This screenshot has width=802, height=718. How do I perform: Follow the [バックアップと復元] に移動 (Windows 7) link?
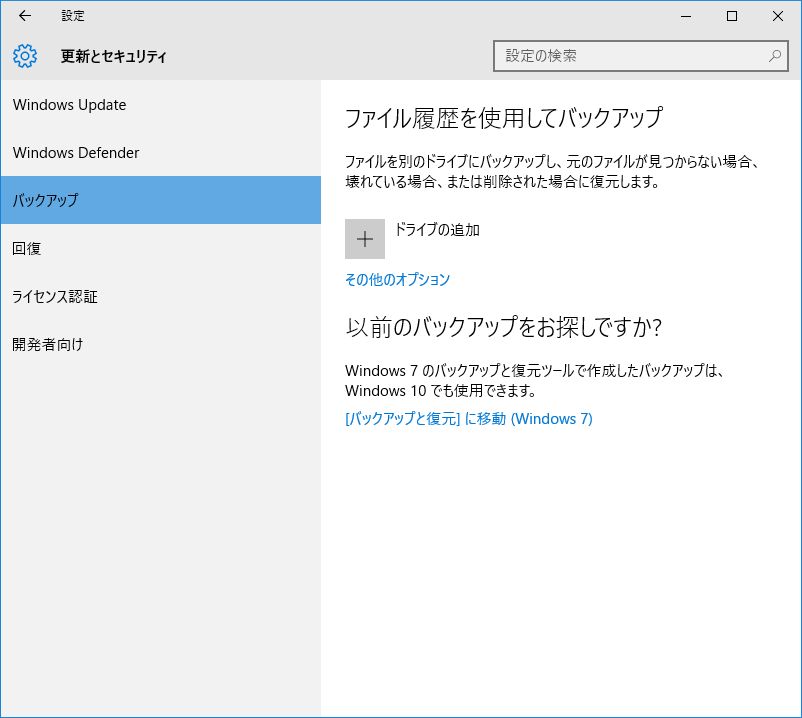pyautogui.click(x=468, y=419)
